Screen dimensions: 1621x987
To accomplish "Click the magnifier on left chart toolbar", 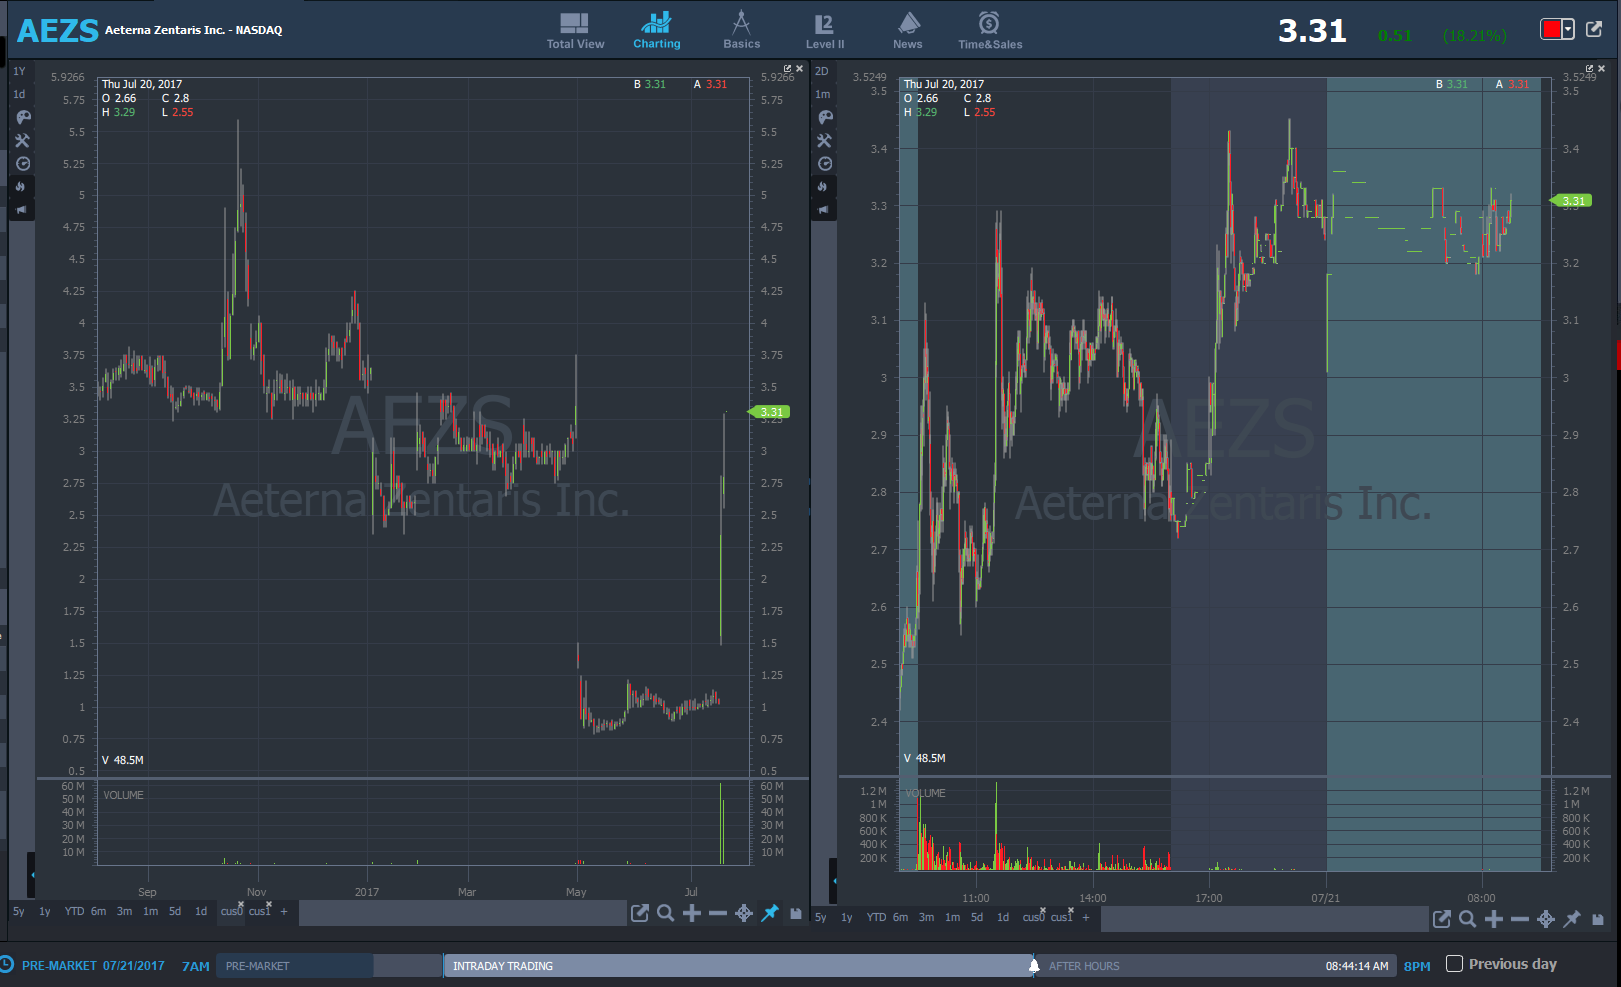I will click(x=665, y=913).
